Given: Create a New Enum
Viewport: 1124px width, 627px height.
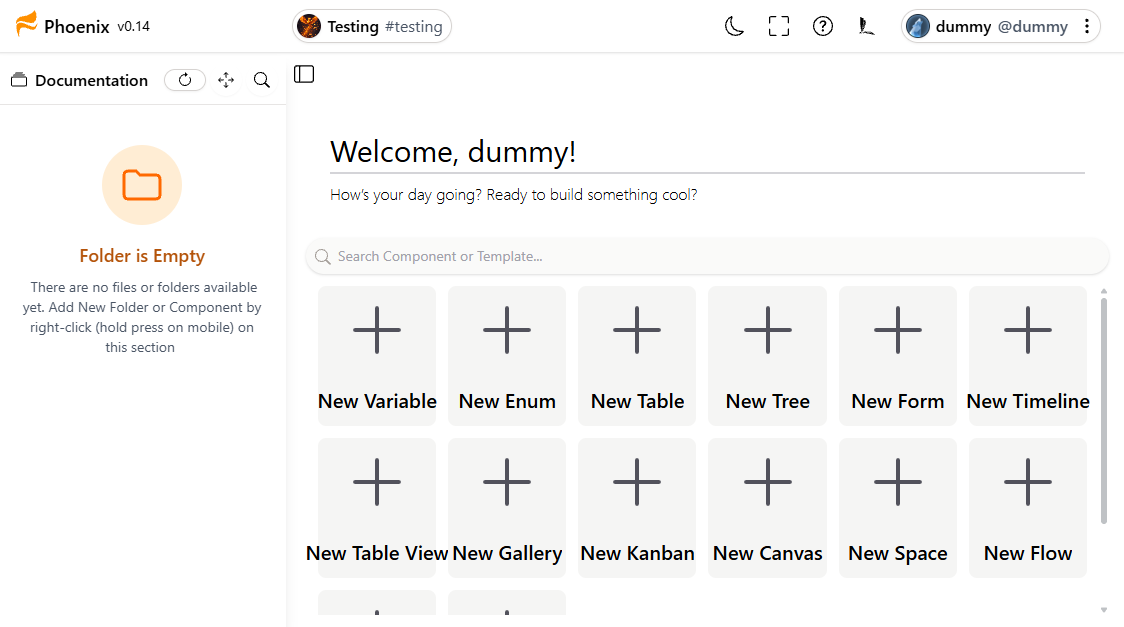Looking at the screenshot, I should [x=507, y=356].
